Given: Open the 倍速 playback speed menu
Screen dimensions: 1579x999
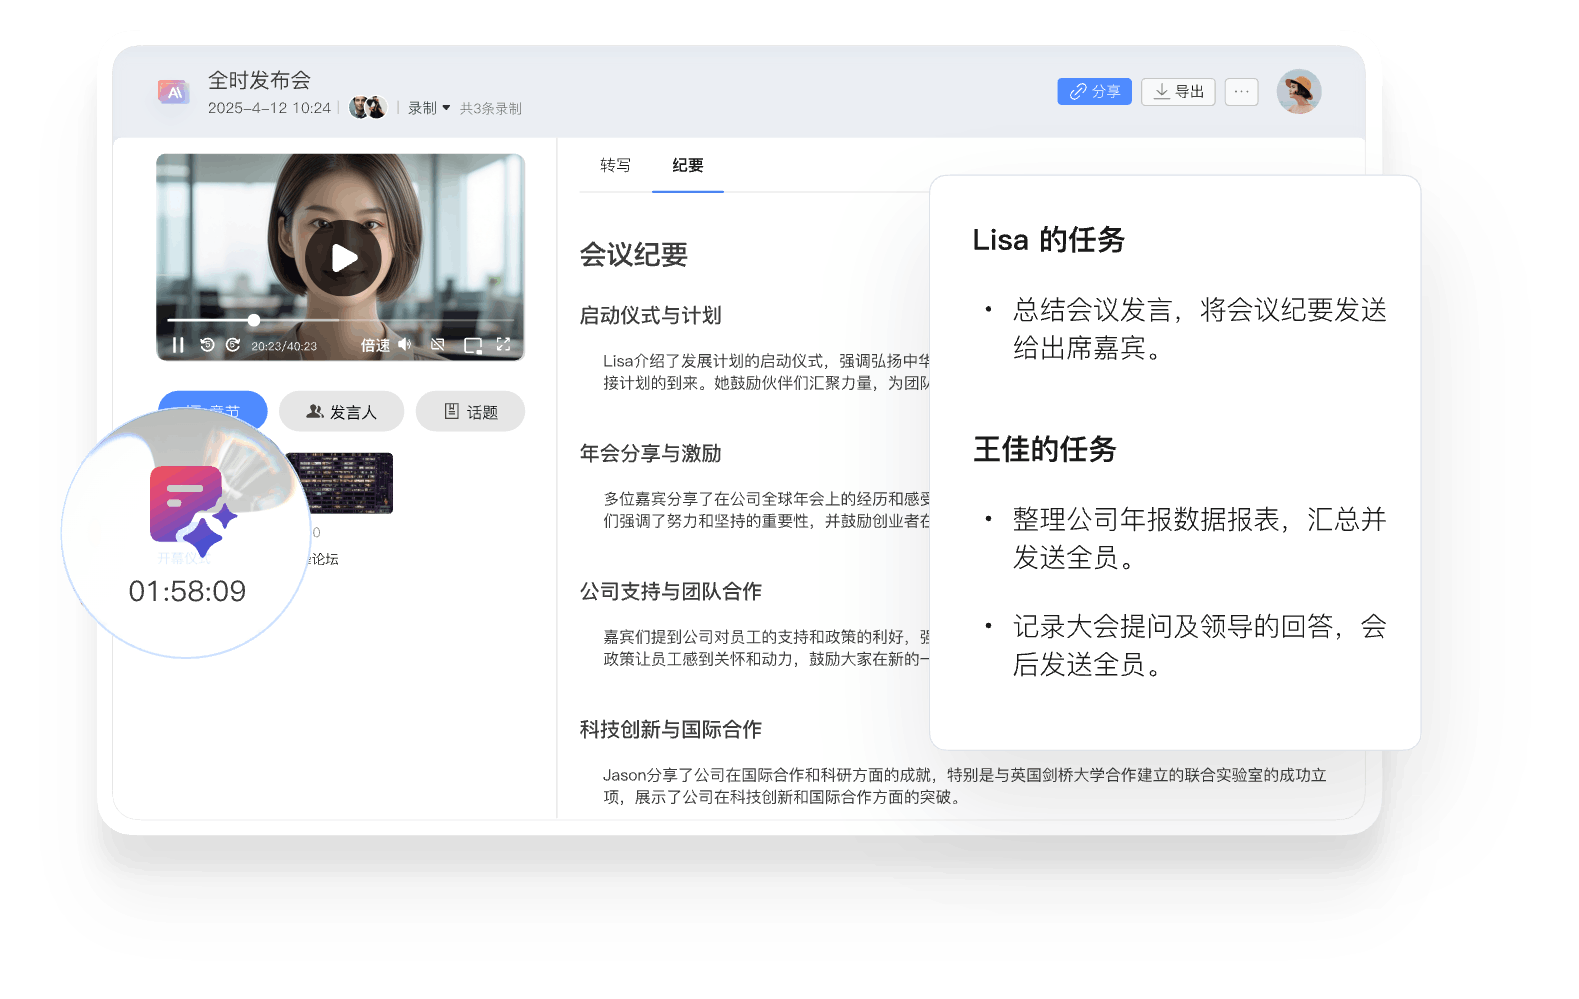Looking at the screenshot, I should click(x=375, y=345).
